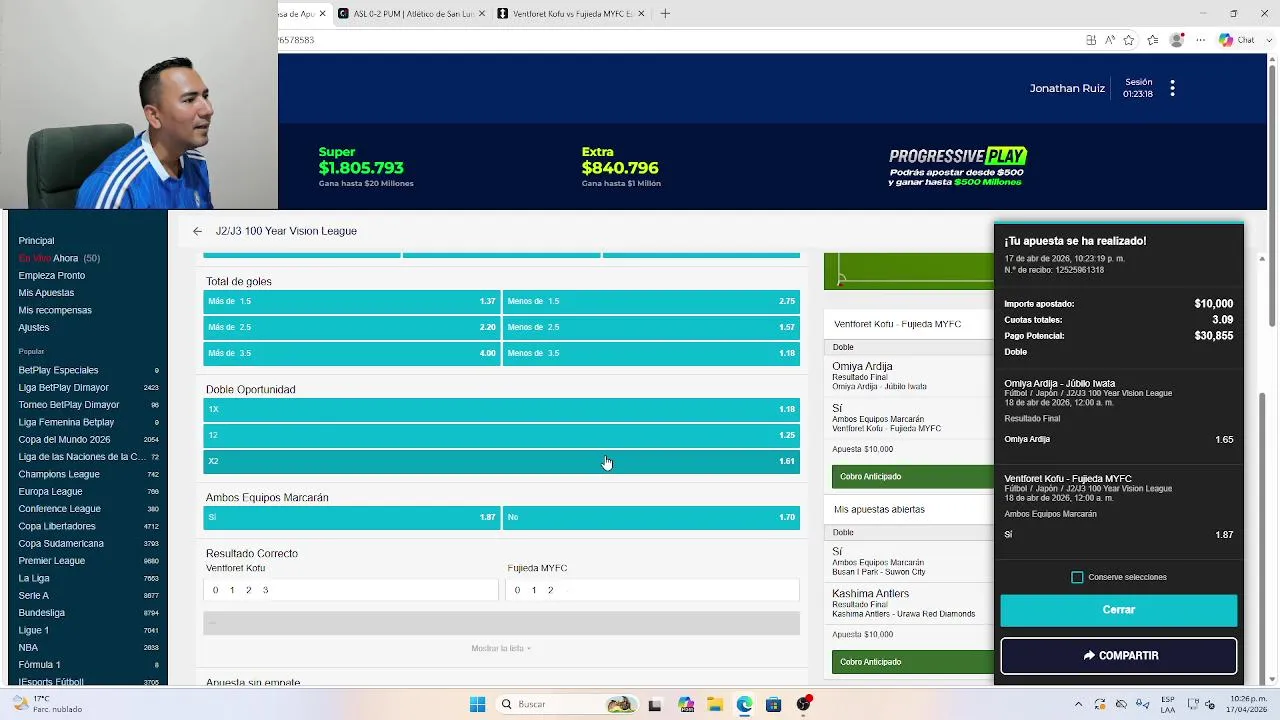The height and width of the screenshot is (720, 1280).
Task: Open En Vivo Ahora (50) in sidebar
Action: tap(59, 258)
